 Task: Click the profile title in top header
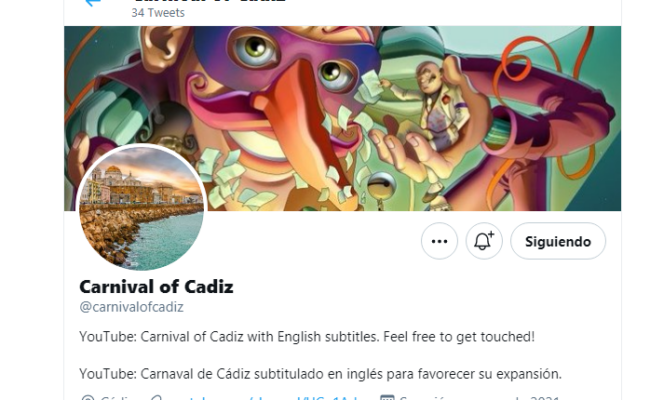(209, 1)
